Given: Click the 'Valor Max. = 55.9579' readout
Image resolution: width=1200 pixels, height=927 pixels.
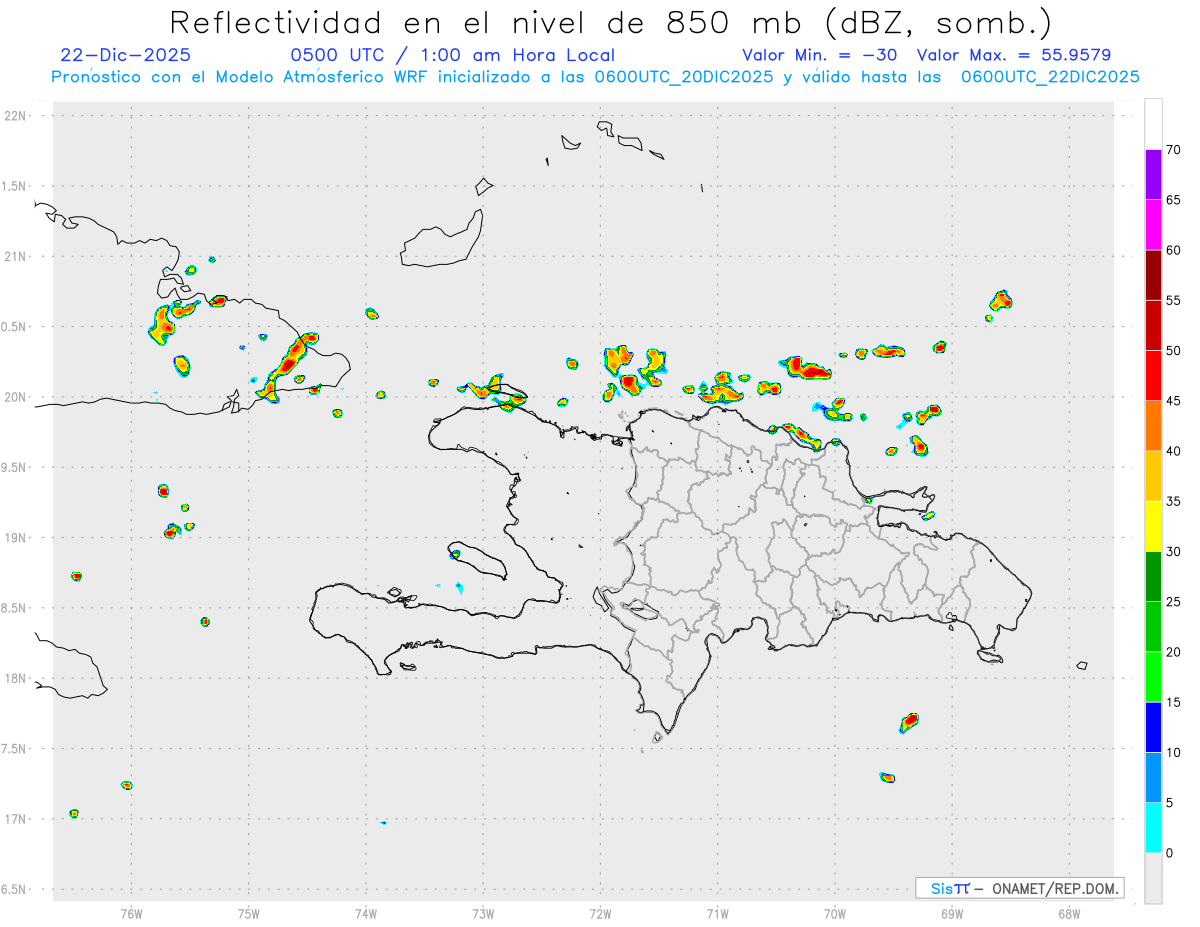Looking at the screenshot, I should coord(1014,55).
